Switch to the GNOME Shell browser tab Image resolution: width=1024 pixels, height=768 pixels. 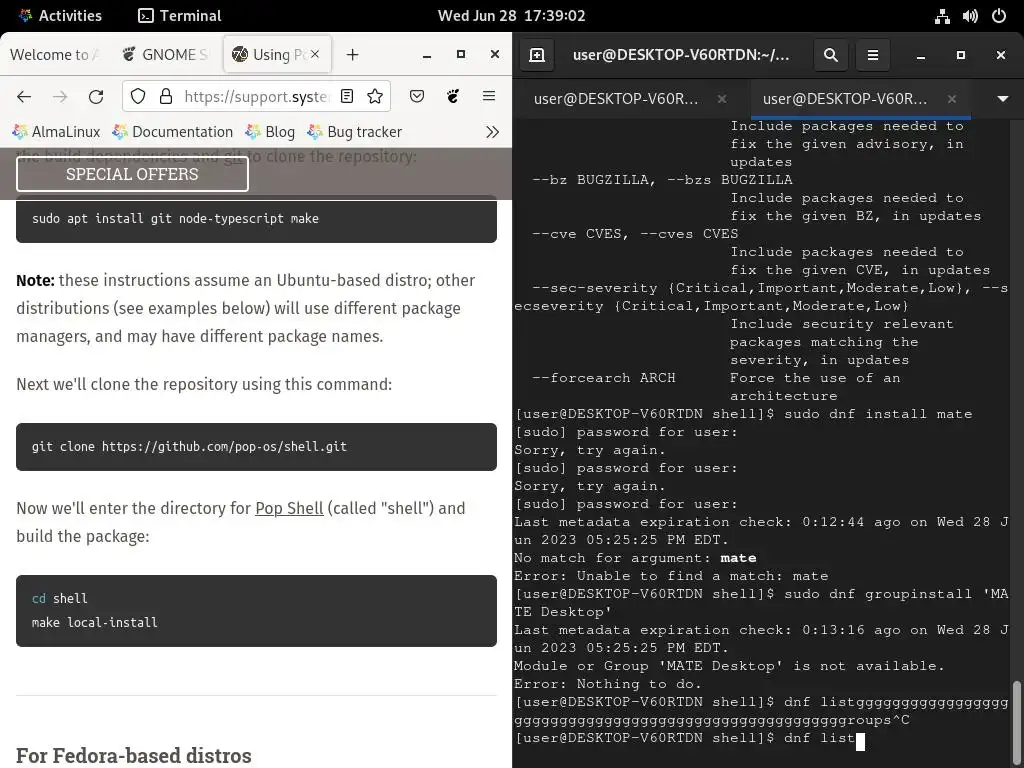pos(166,55)
